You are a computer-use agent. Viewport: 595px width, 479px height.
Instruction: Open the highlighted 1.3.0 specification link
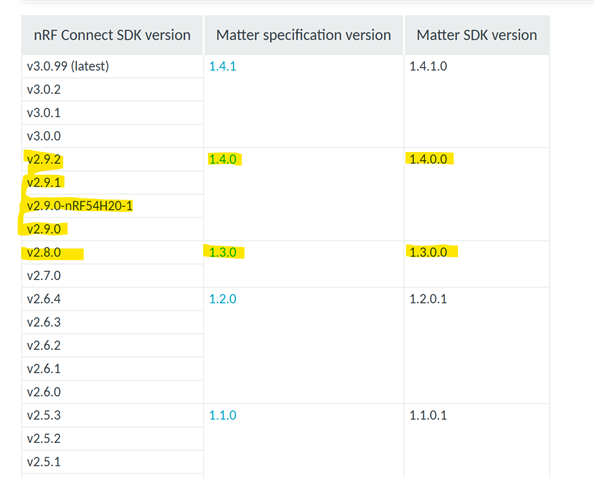click(223, 252)
